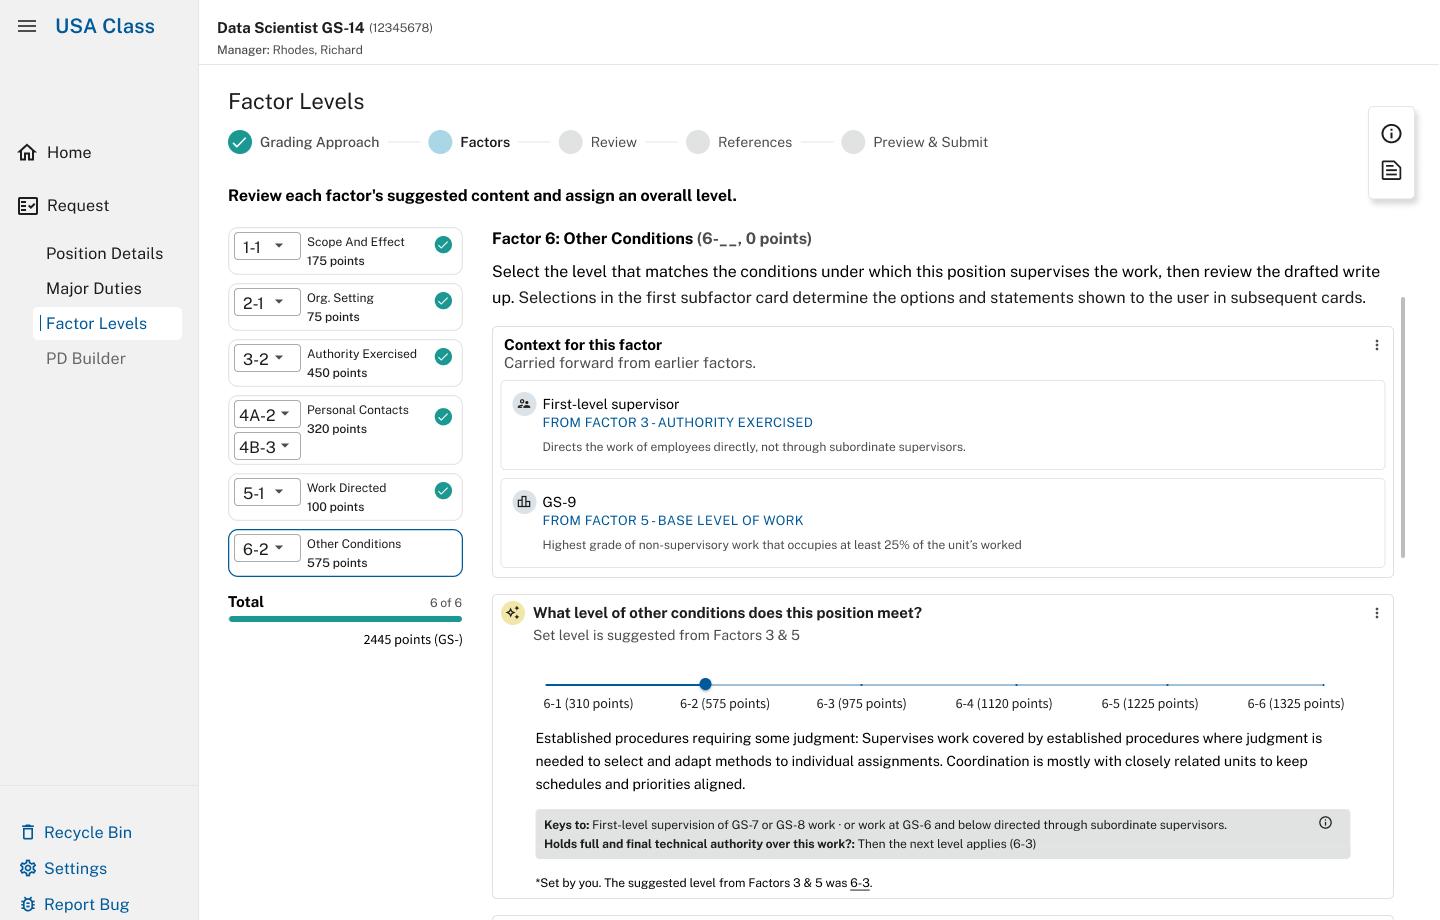Viewport: 1440px width, 920px height.
Task: Click the AI sparkle suggestion icon
Action: 513,613
